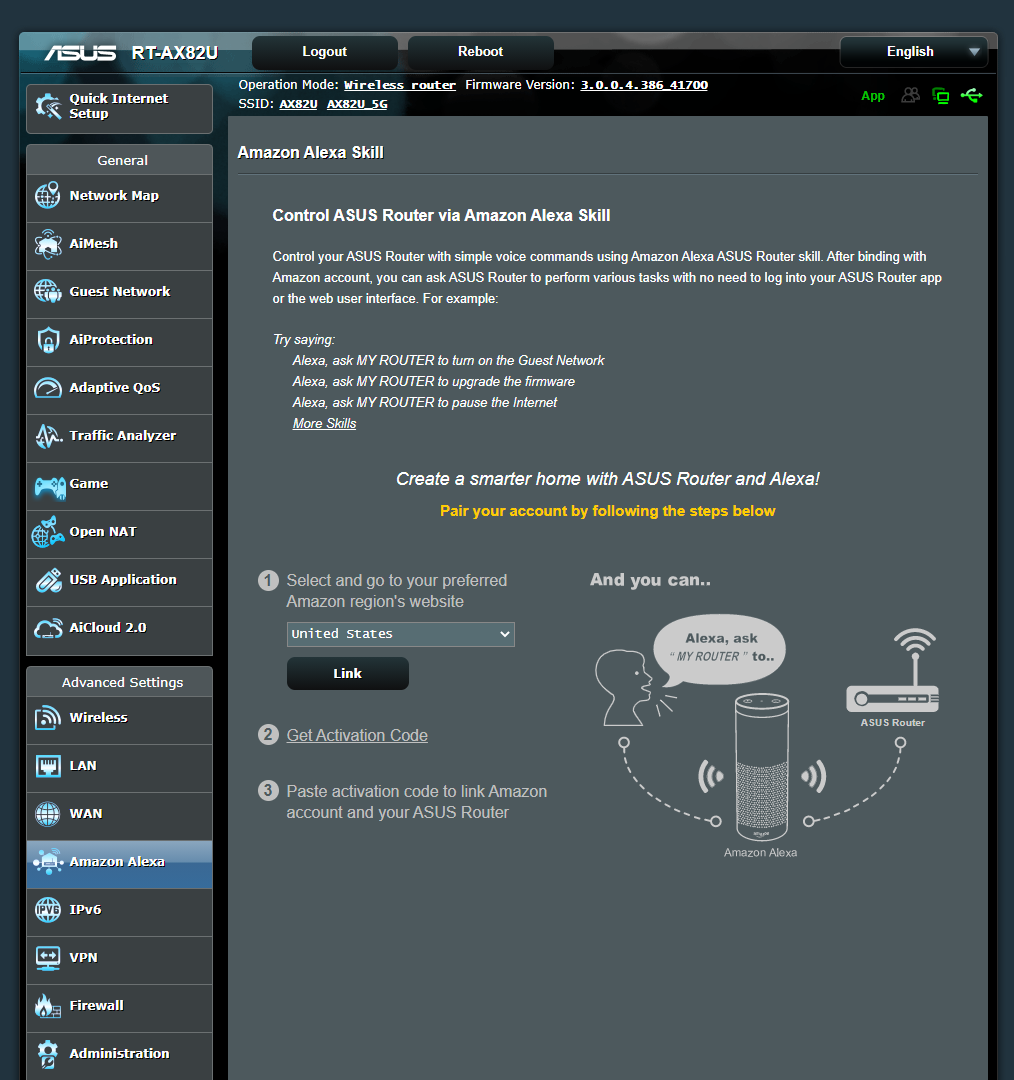Click the Amazon Alexa speaker illustration
This screenshot has width=1014, height=1080.
pyautogui.click(x=762, y=767)
